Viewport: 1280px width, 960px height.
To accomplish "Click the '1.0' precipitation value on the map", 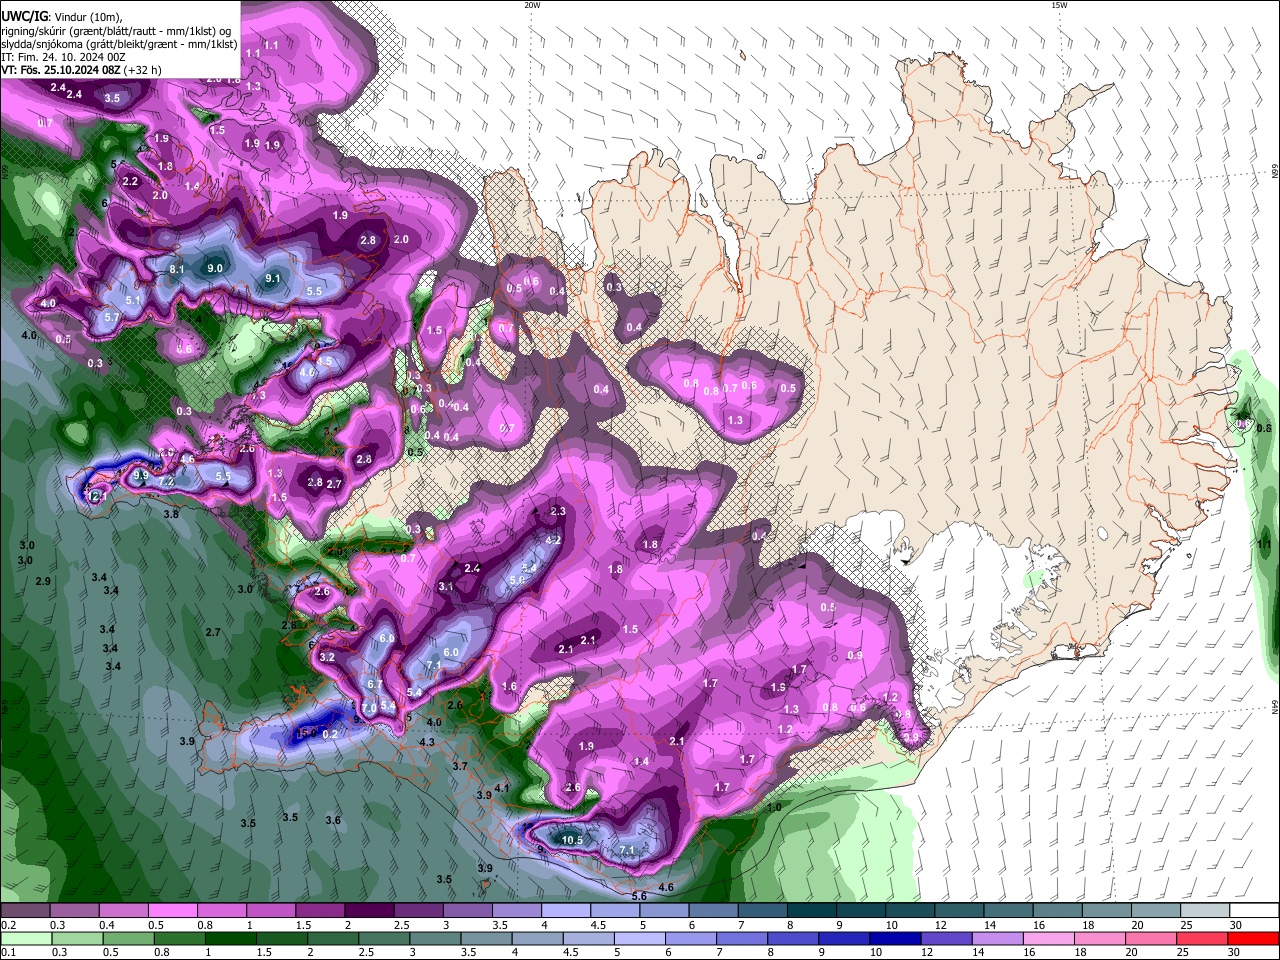I will click(774, 807).
